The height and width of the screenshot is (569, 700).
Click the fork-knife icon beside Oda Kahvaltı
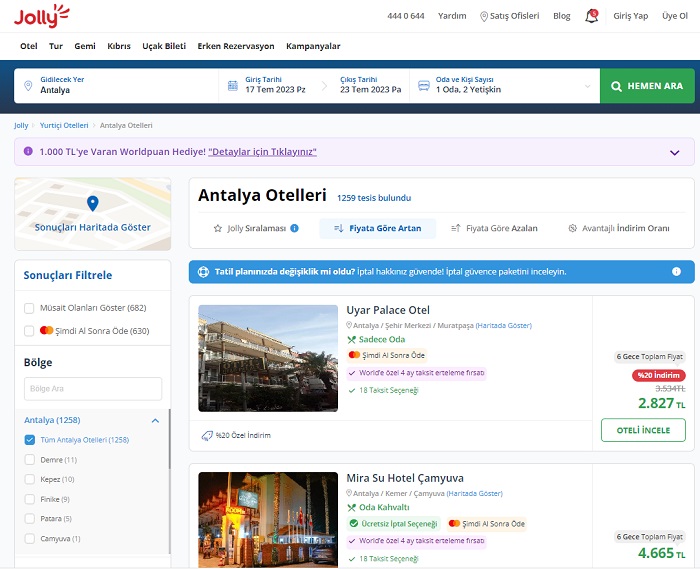pos(352,507)
